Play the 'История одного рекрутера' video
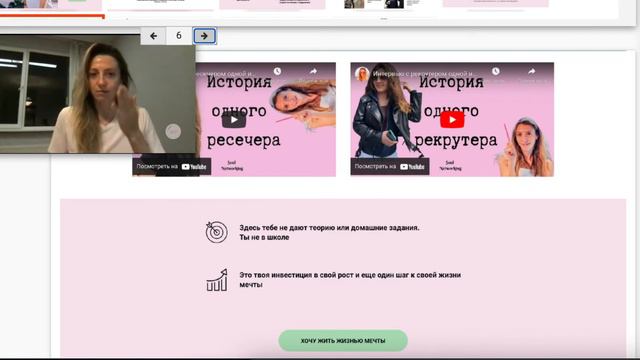This screenshot has width=640, height=360. [x=452, y=120]
